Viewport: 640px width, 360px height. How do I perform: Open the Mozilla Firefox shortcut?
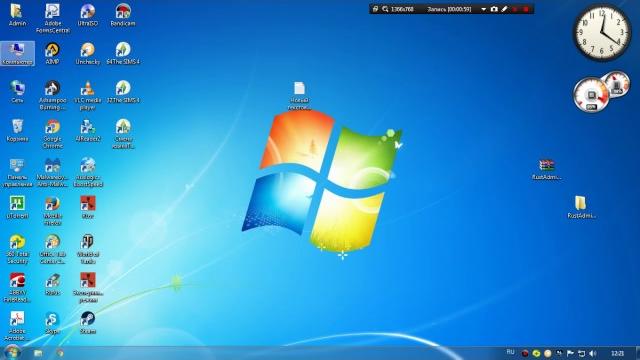[52, 211]
